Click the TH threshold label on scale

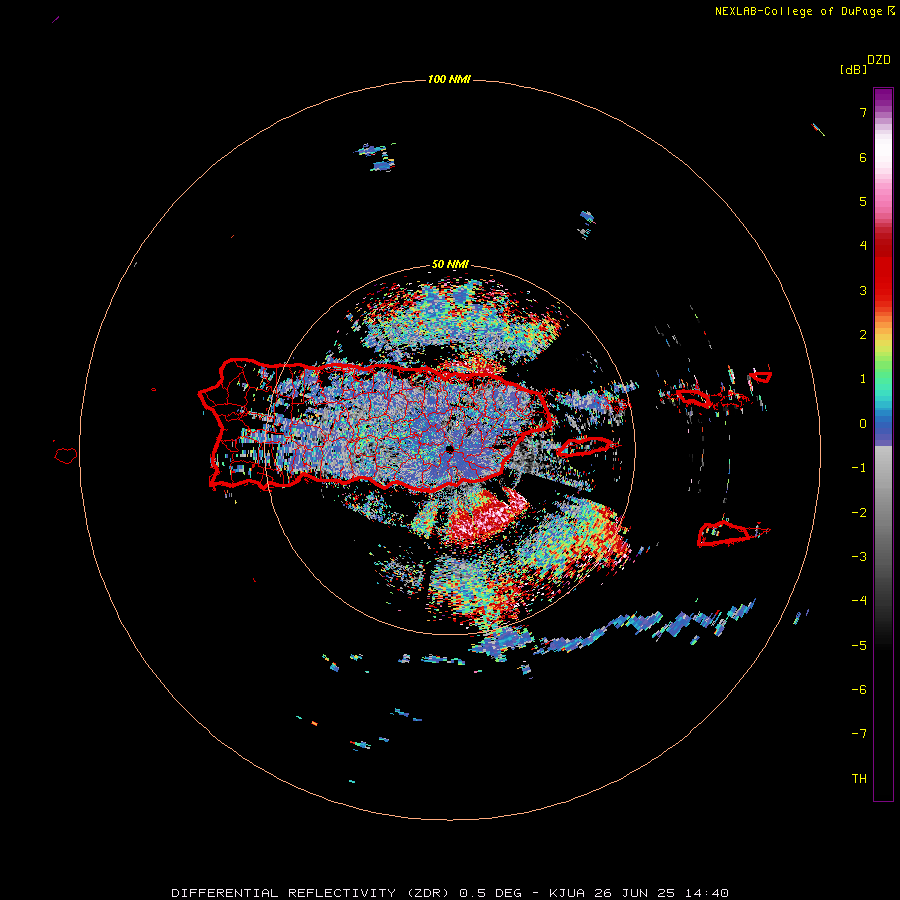(859, 779)
